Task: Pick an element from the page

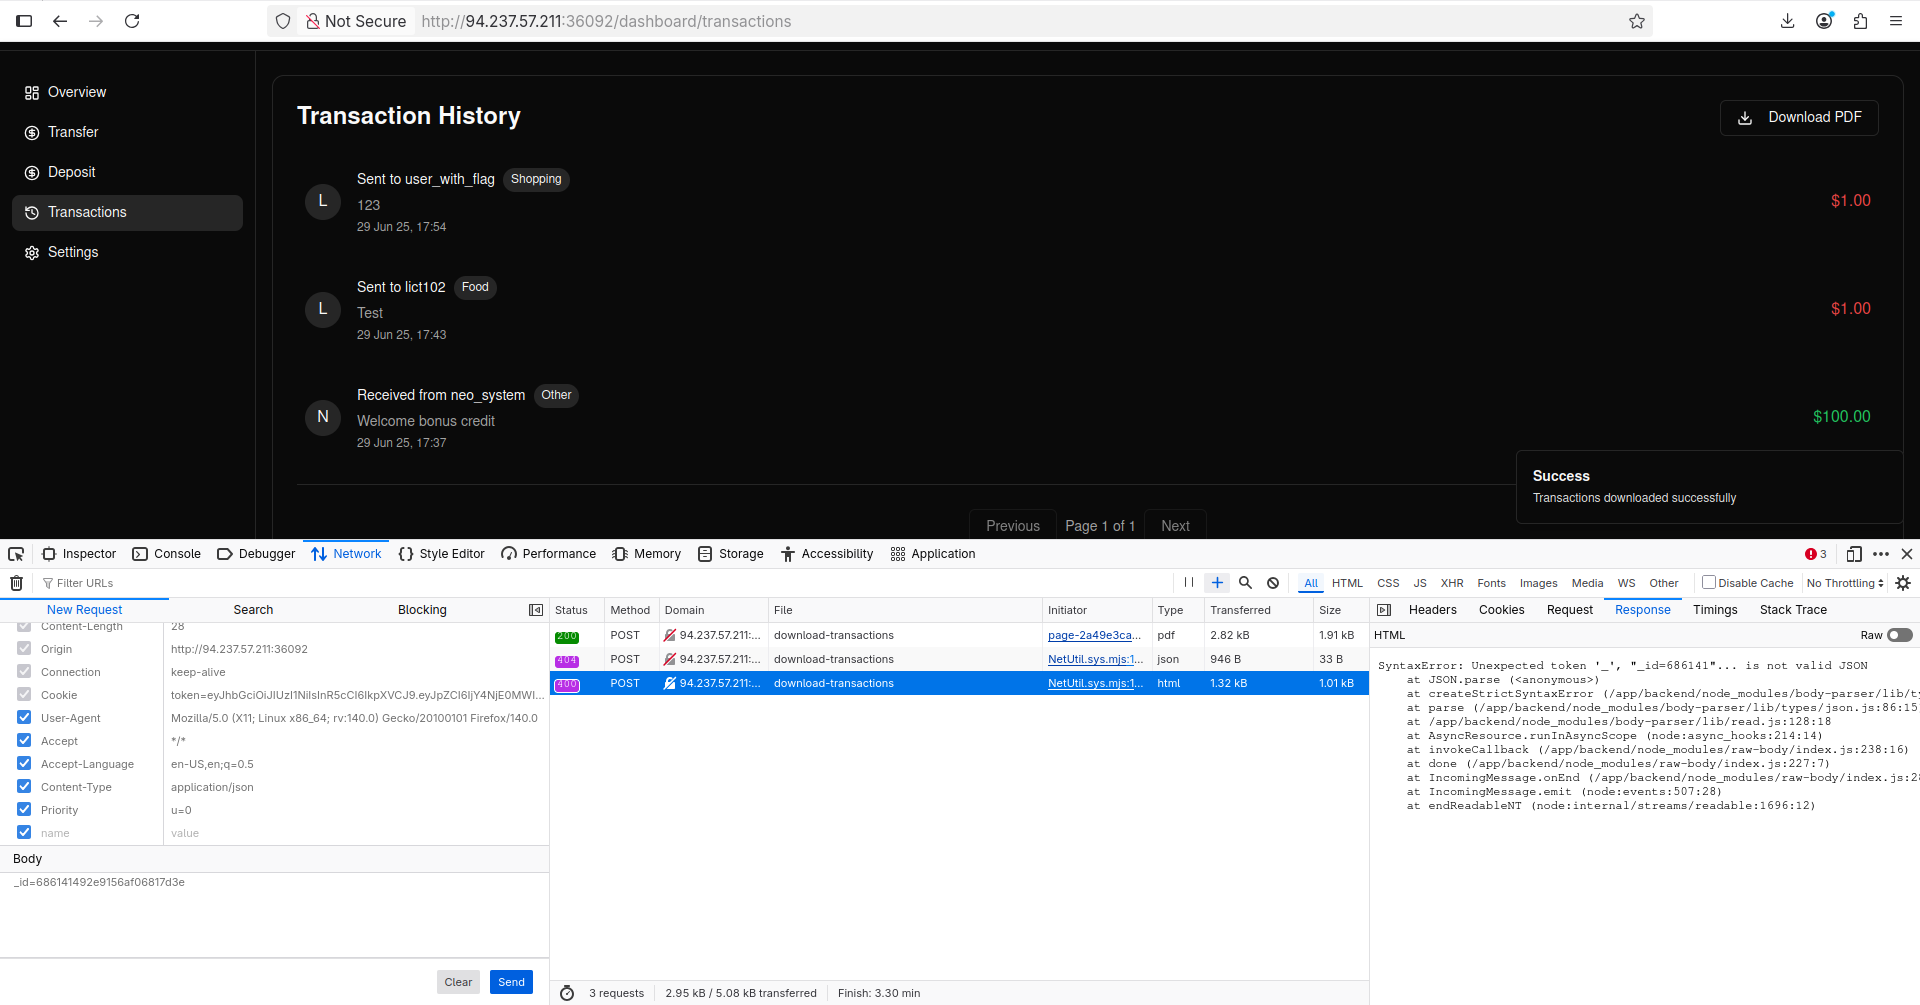Action: tap(16, 554)
